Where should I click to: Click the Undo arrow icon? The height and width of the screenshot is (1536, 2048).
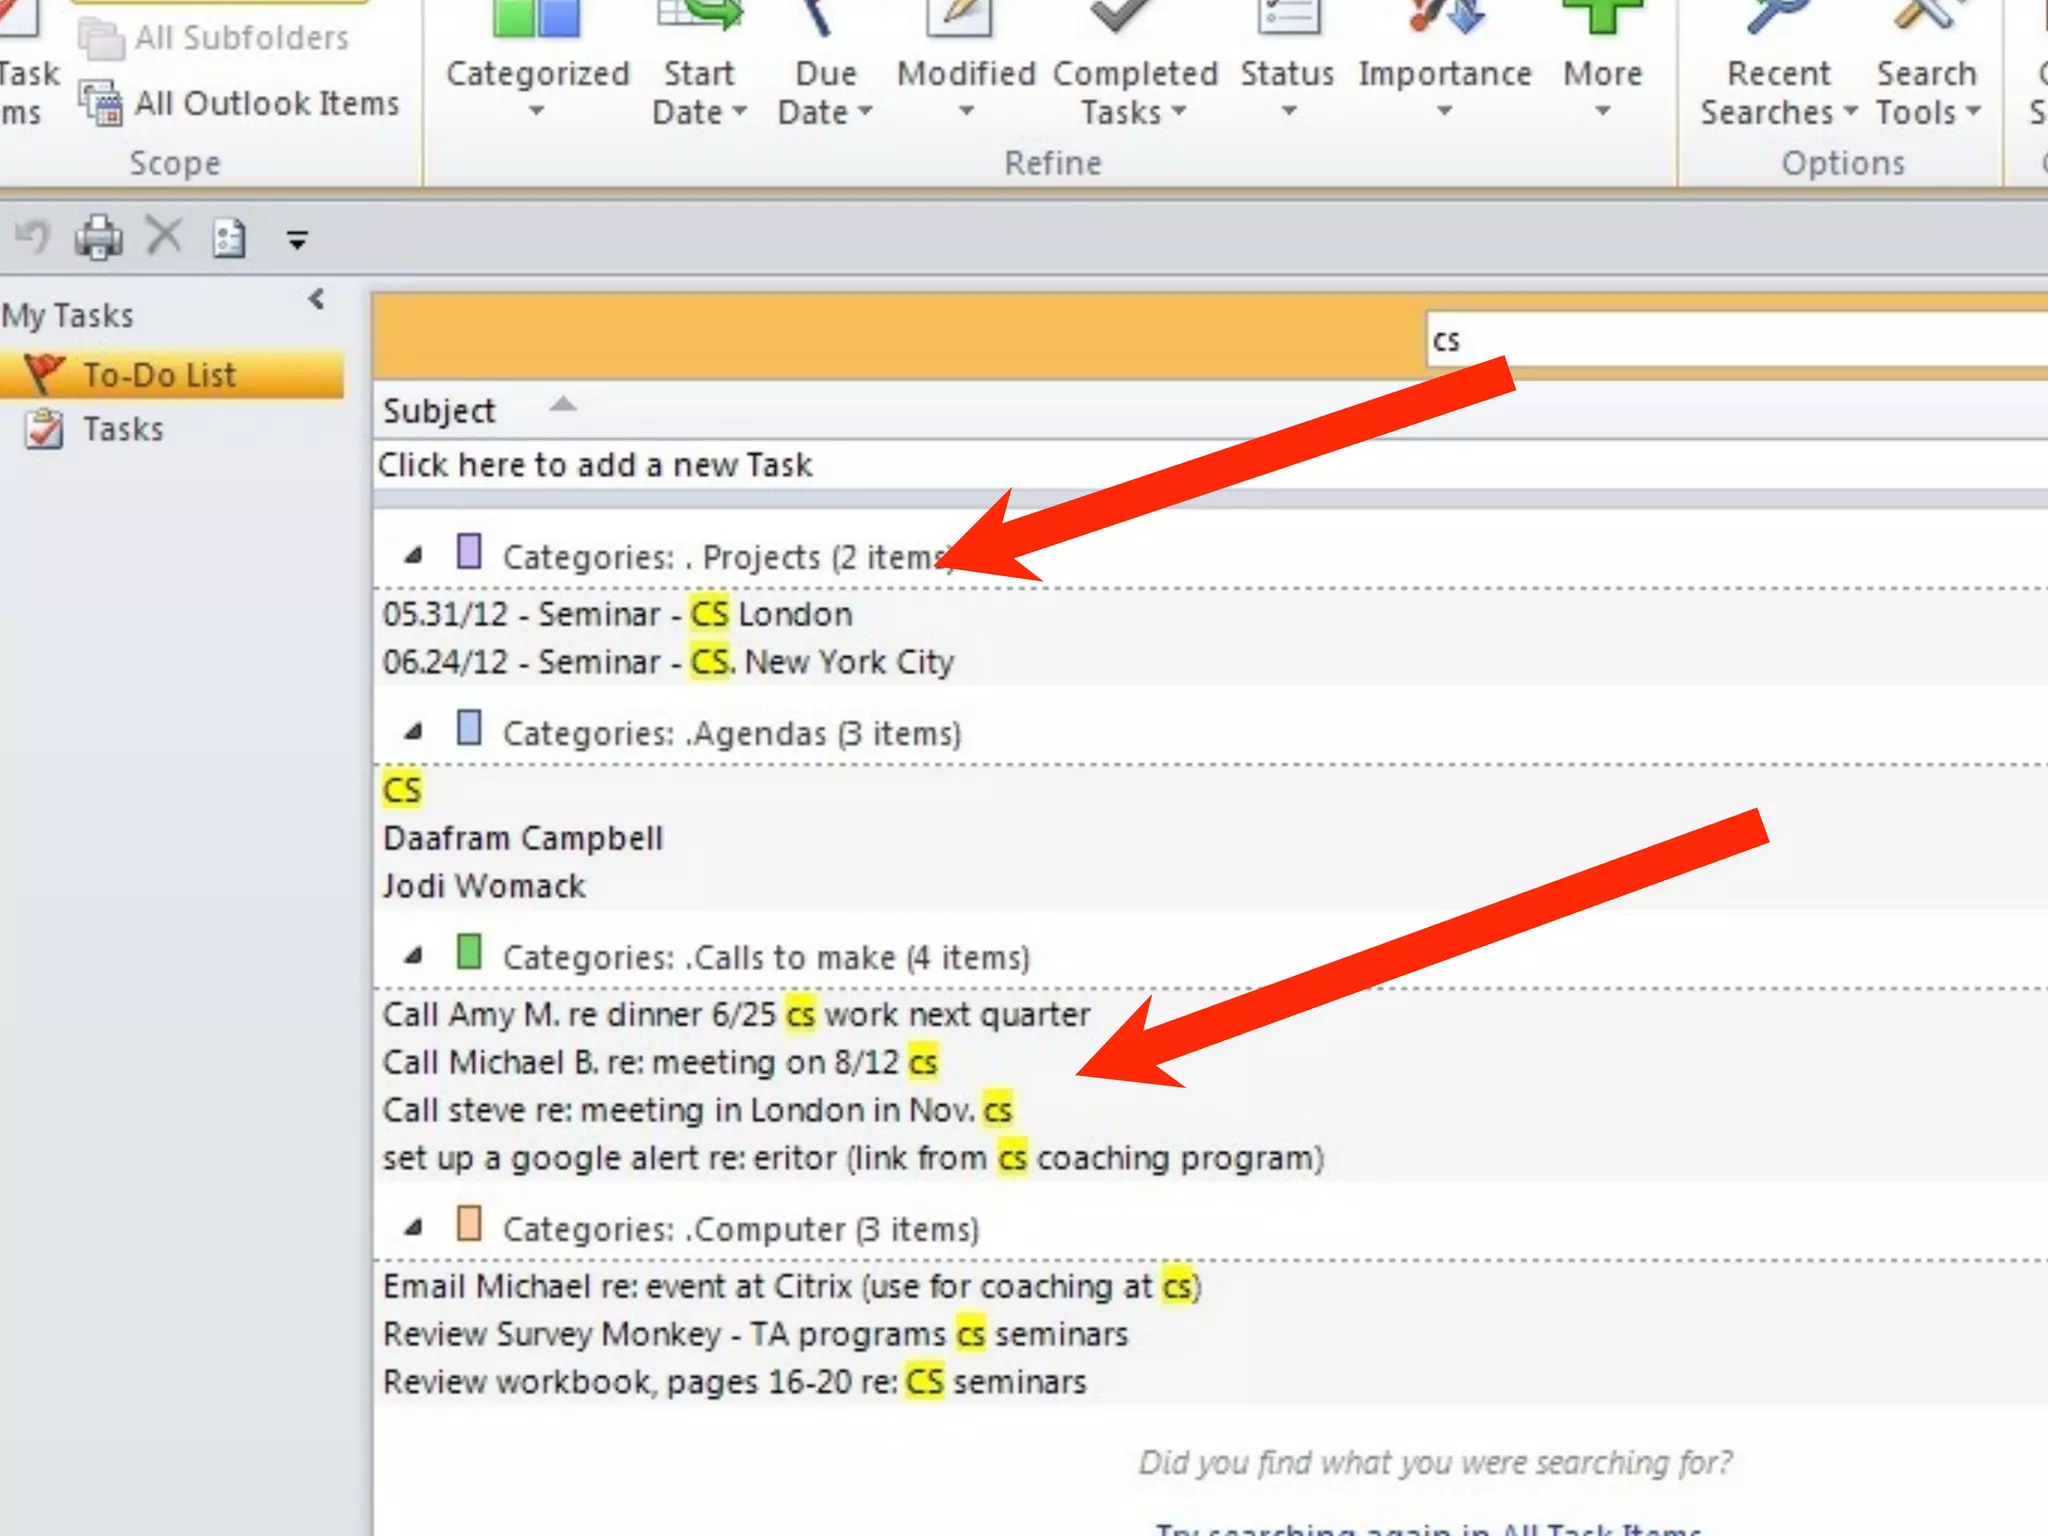coord(32,237)
